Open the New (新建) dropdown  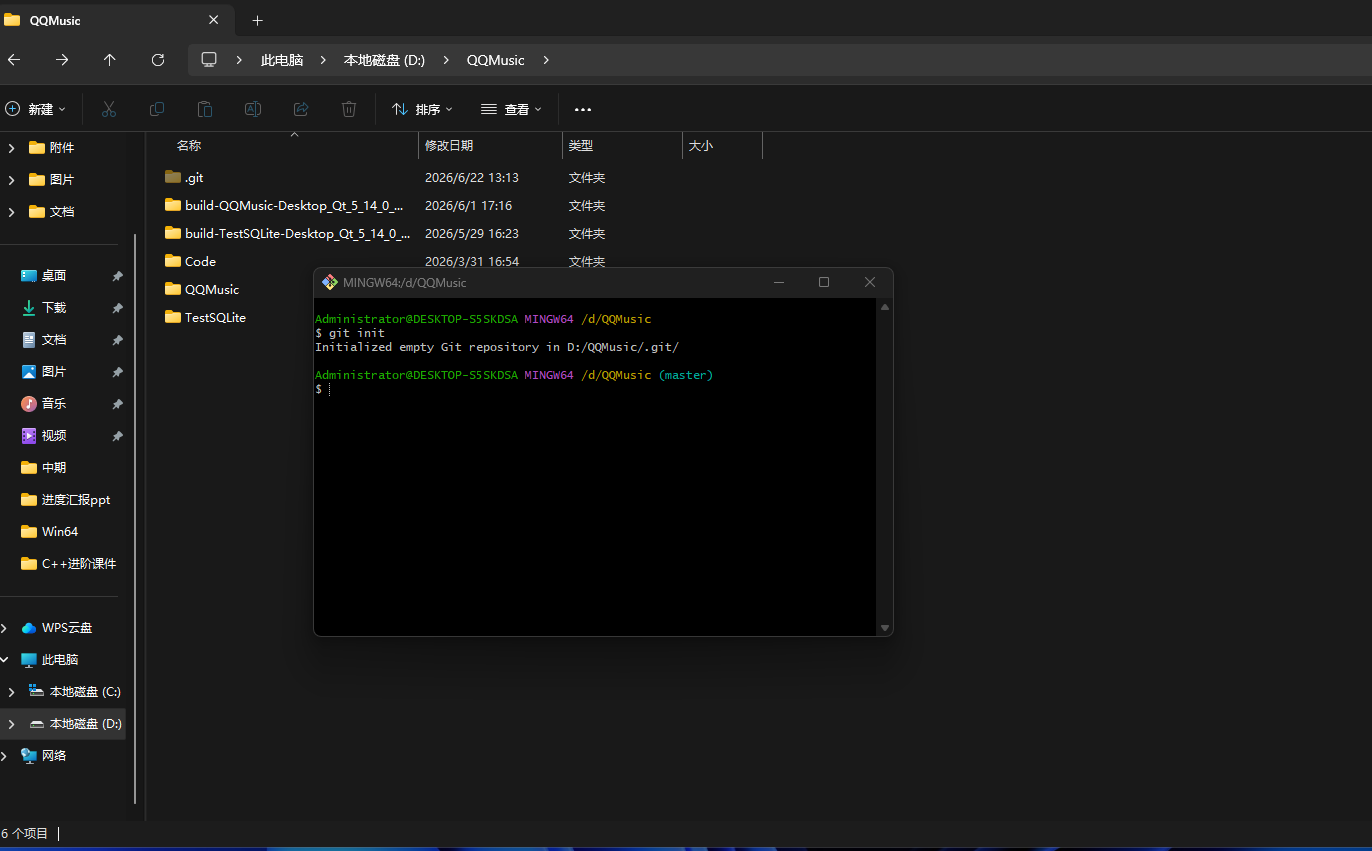click(36, 109)
